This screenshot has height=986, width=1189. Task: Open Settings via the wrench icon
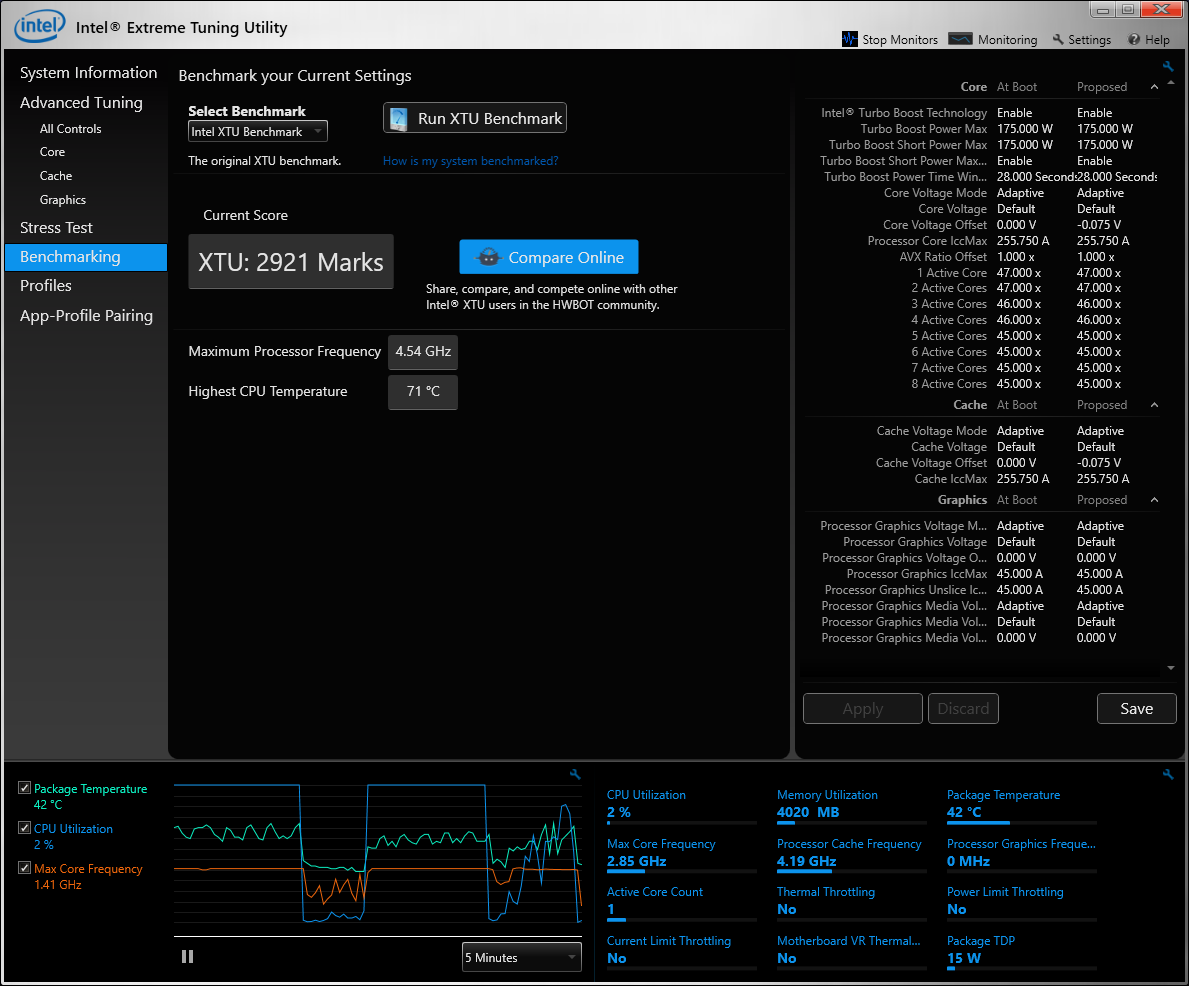[1058, 39]
